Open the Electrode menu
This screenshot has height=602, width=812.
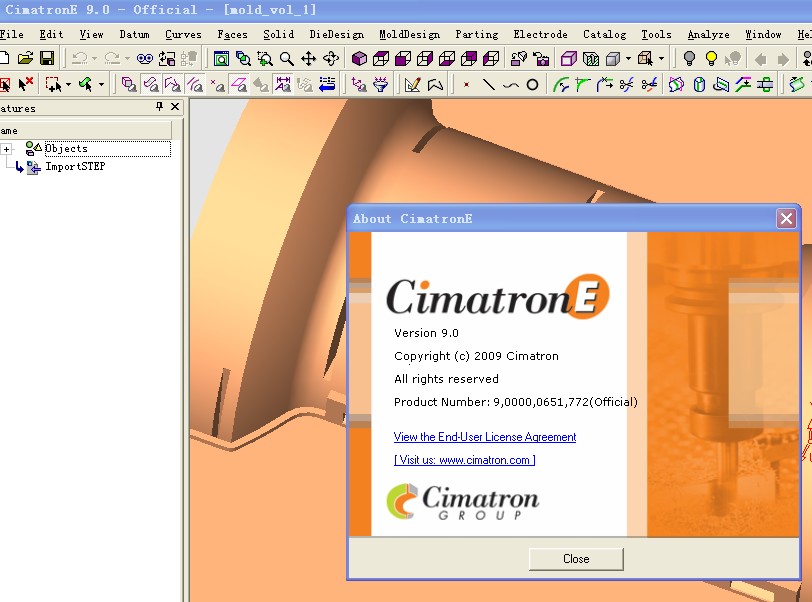click(x=540, y=35)
